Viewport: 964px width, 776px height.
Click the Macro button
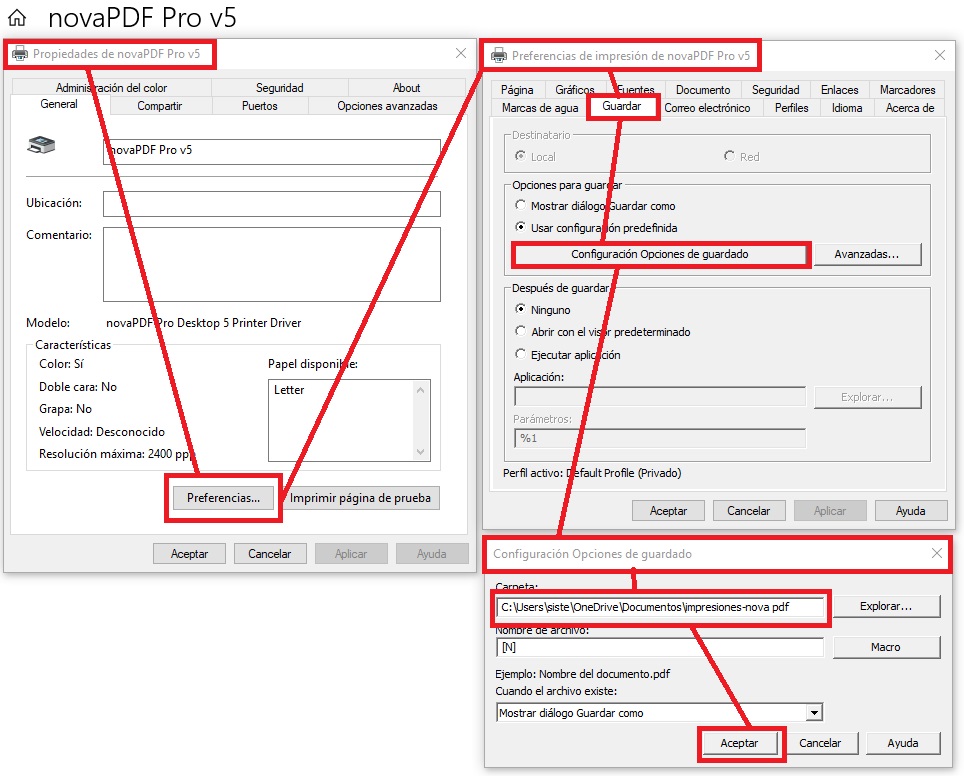(886, 647)
